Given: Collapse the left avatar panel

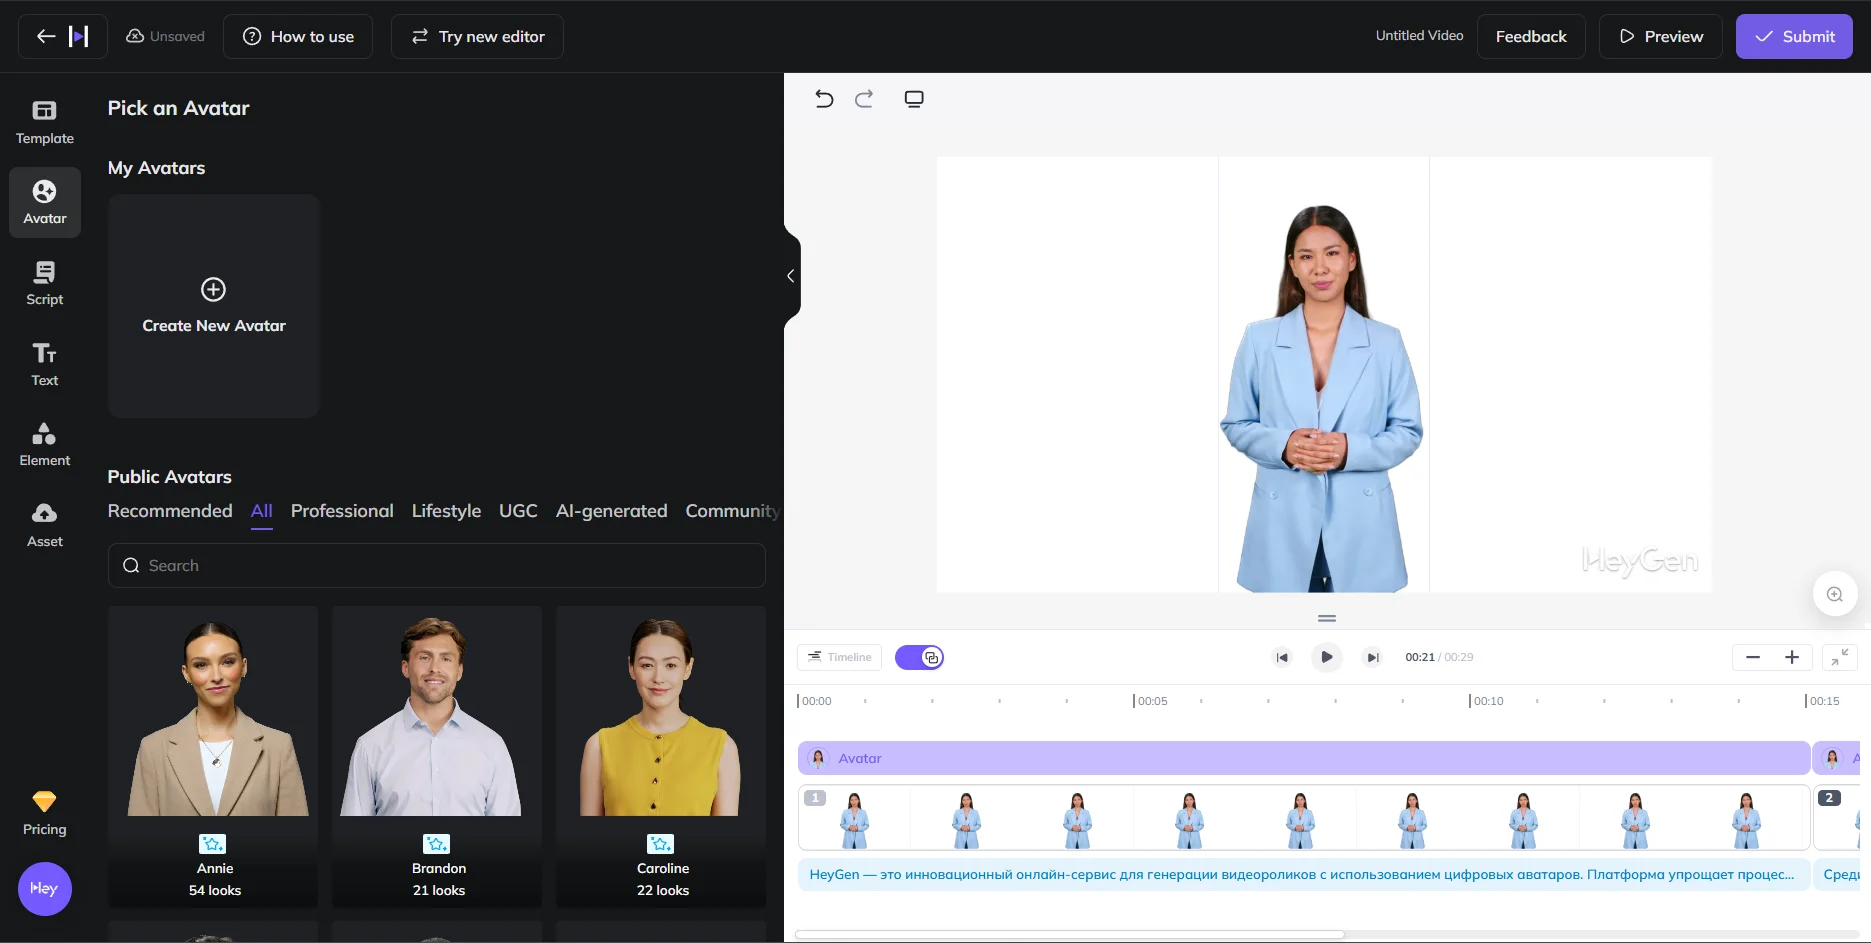Looking at the screenshot, I should coord(791,276).
